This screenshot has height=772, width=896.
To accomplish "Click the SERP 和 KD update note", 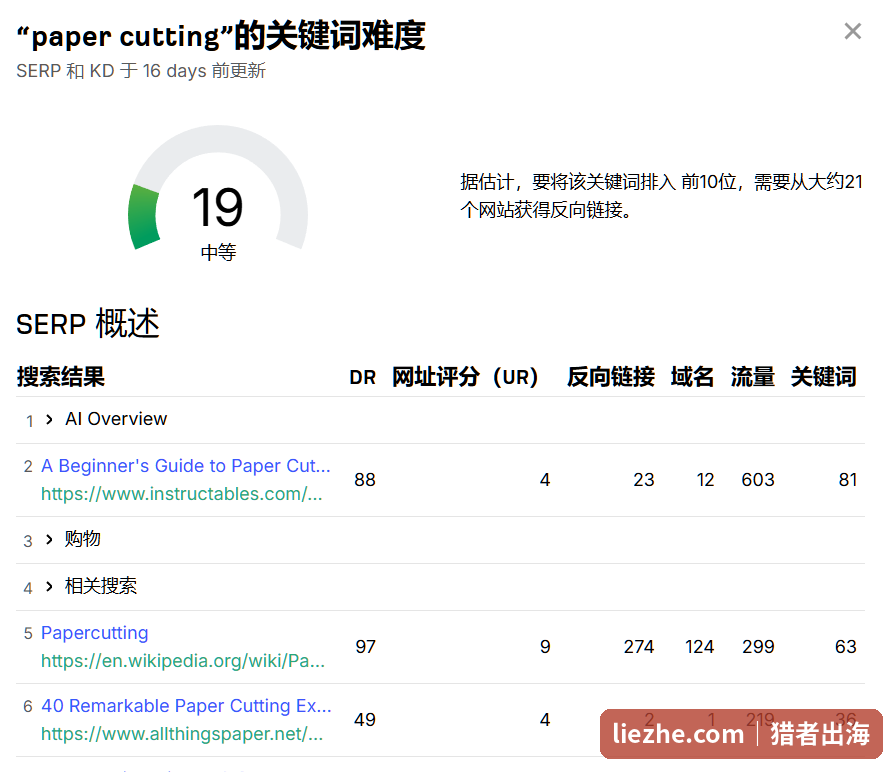I will point(141,71).
